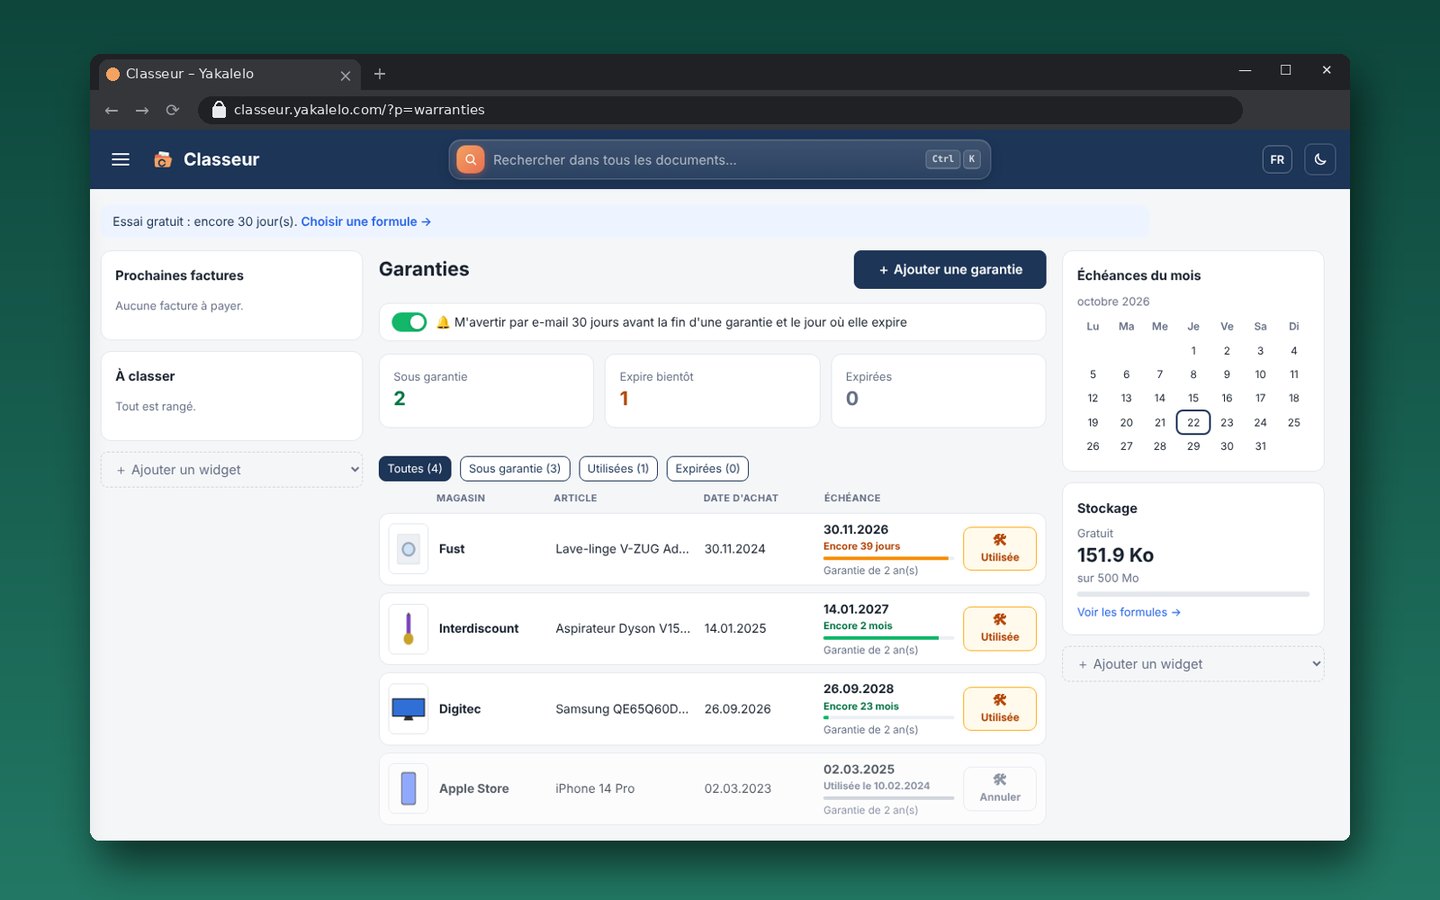
Task: Open the Apple Store iPhone thumbnail
Action: coord(408,789)
